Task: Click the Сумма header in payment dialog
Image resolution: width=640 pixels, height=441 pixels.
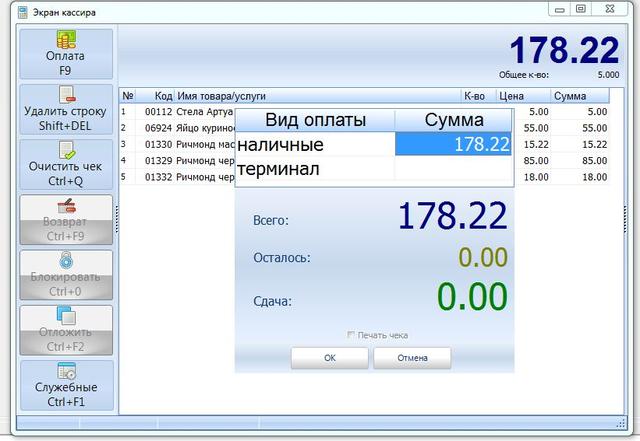Action: [453, 120]
